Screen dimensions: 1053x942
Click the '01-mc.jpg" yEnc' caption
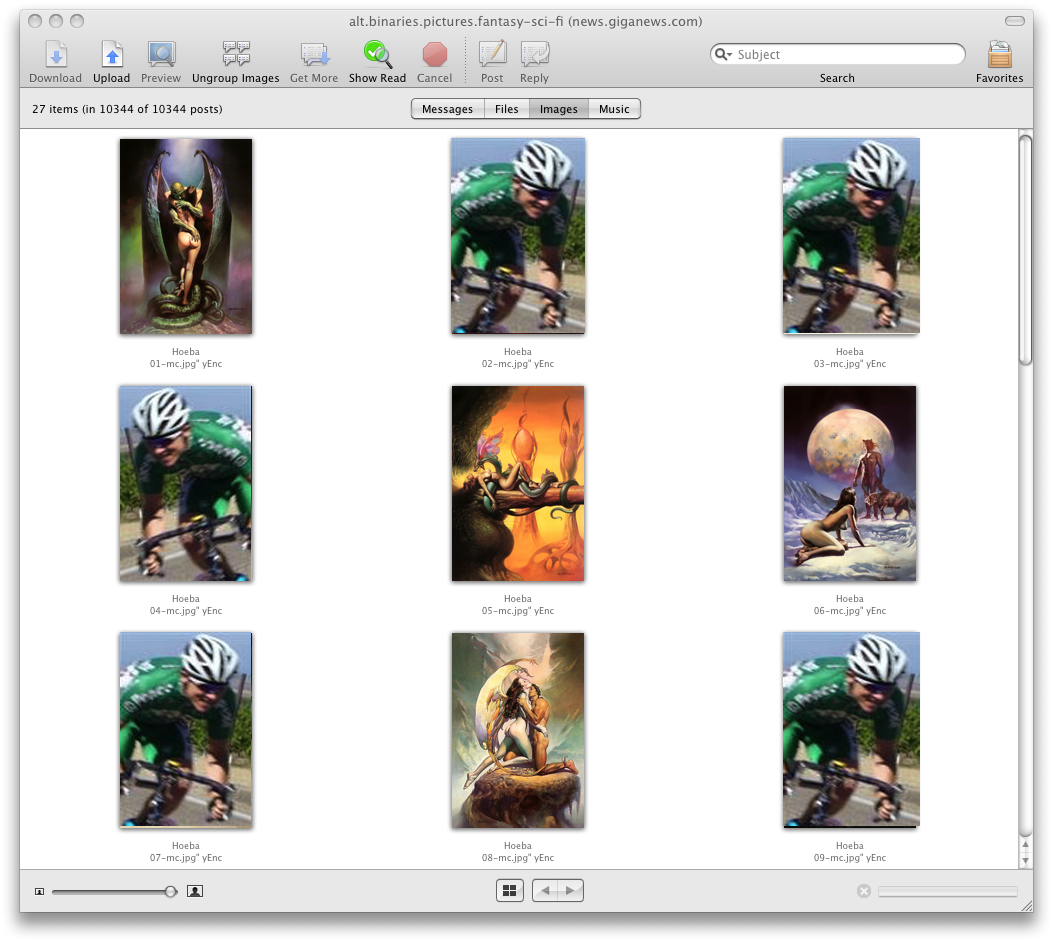click(186, 364)
